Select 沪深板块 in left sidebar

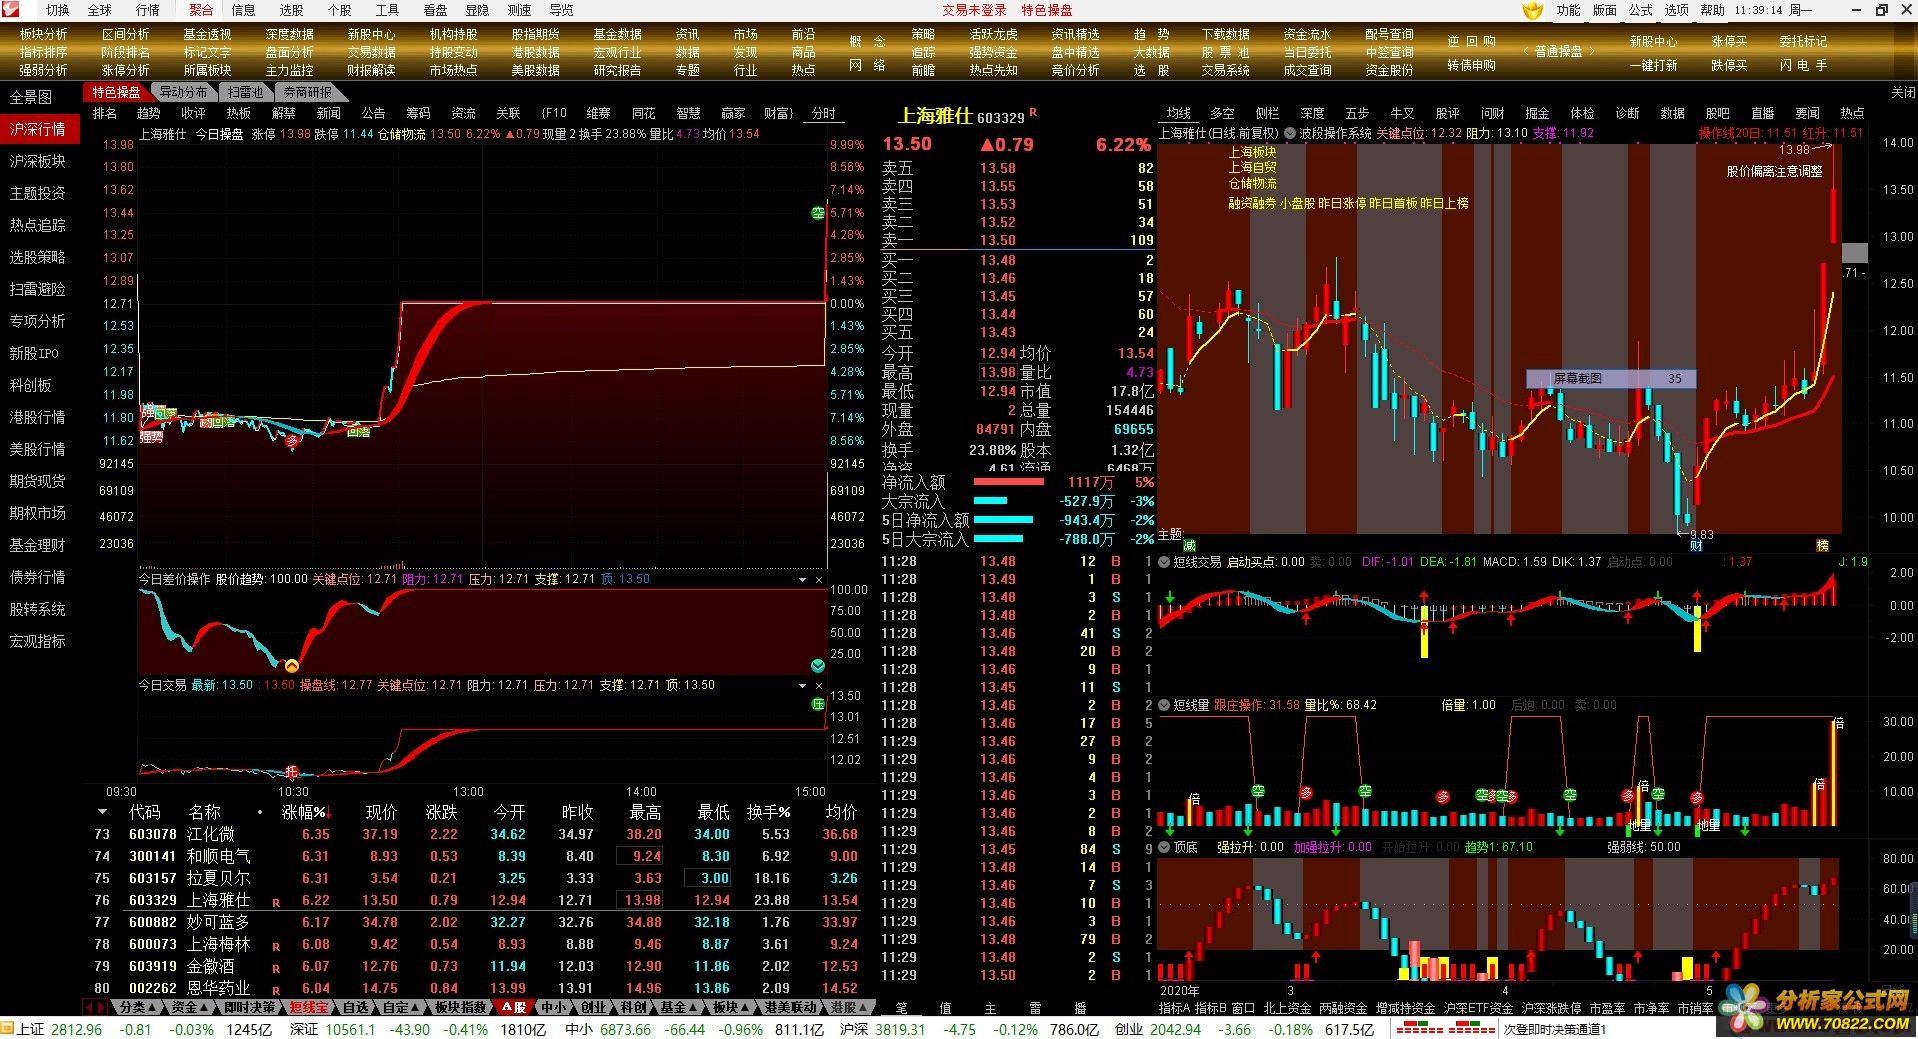[37, 161]
